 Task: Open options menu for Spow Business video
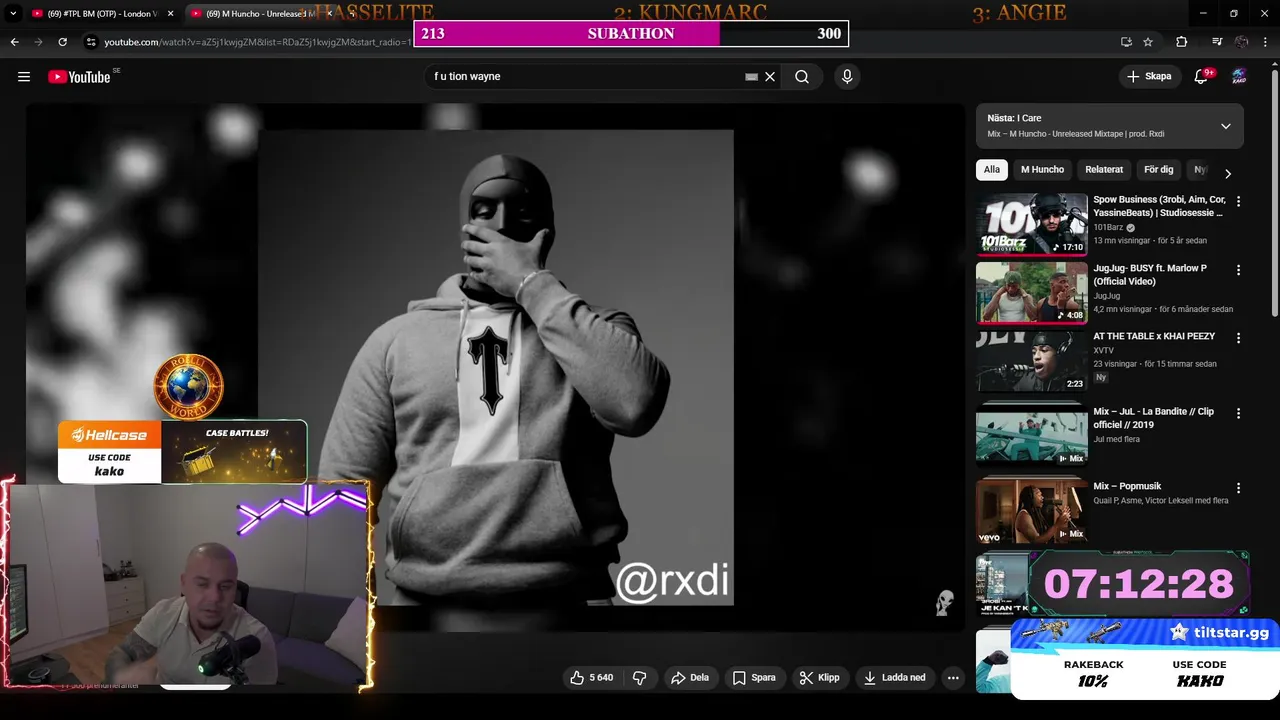pyautogui.click(x=1238, y=201)
